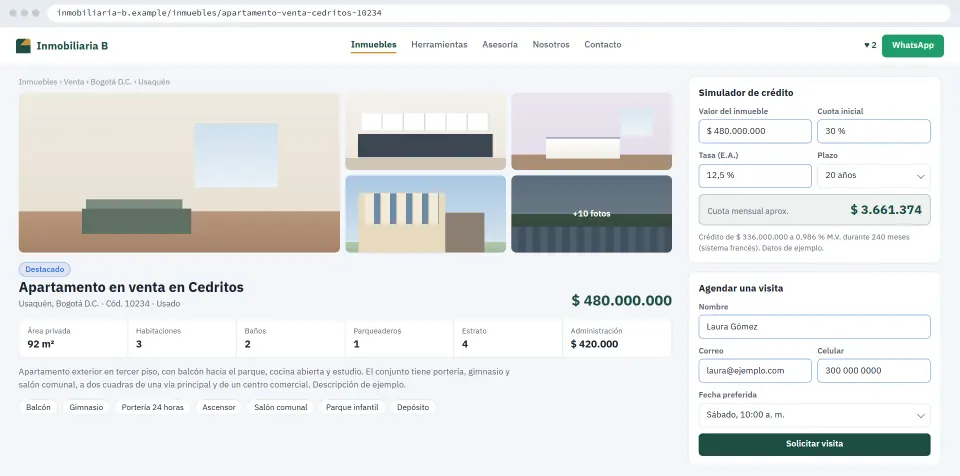Screen dimensions: 960x476
Task: Click the Parqueaderos value 1
Action: click(x=356, y=344)
